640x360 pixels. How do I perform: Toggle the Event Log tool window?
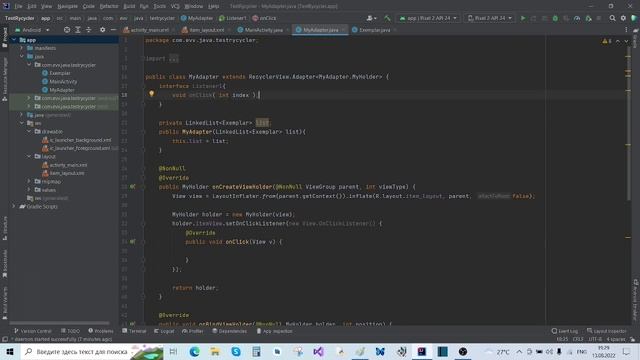[564, 331]
